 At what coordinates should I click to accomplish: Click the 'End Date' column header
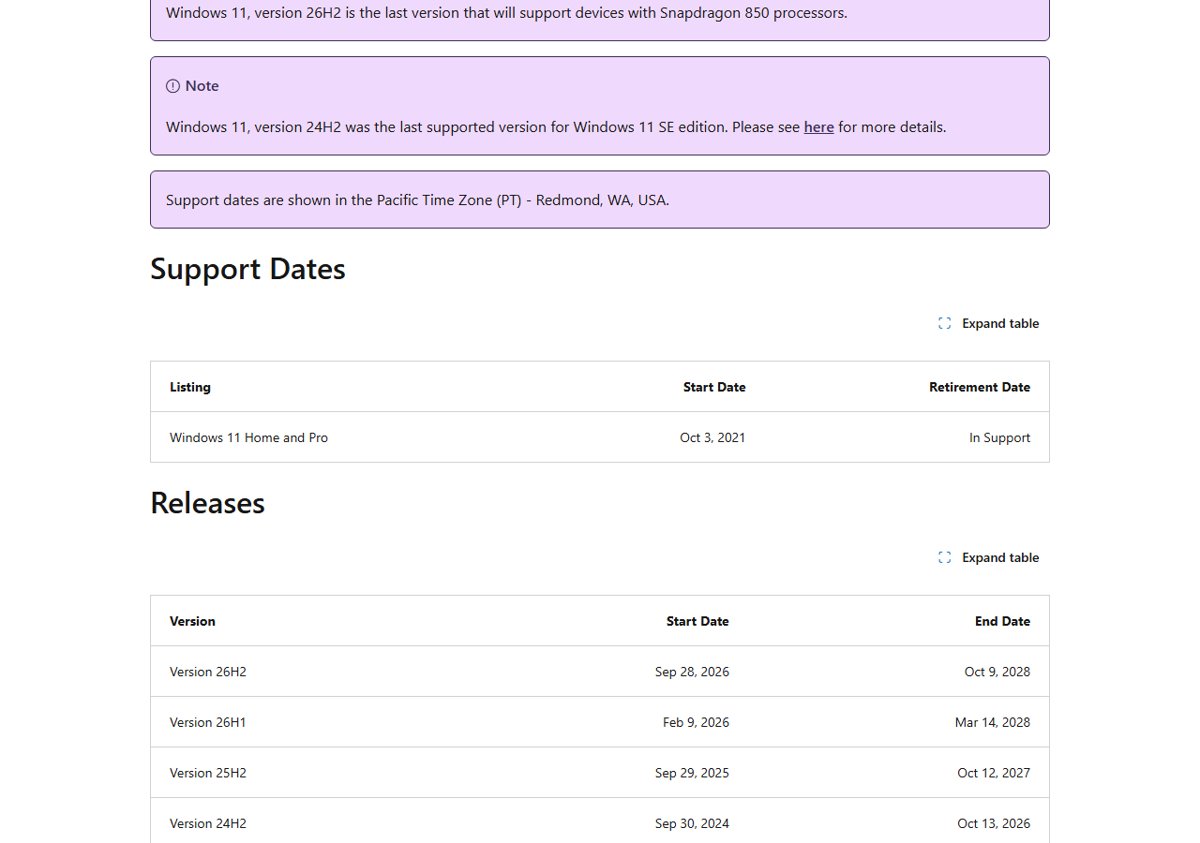coord(1002,621)
